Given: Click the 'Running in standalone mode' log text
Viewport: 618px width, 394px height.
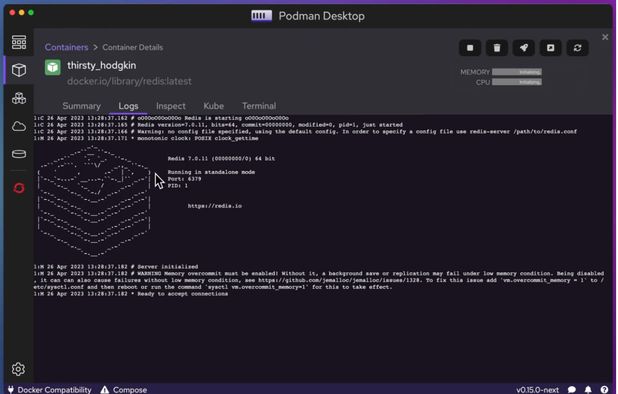Looking at the screenshot, I should (x=211, y=172).
